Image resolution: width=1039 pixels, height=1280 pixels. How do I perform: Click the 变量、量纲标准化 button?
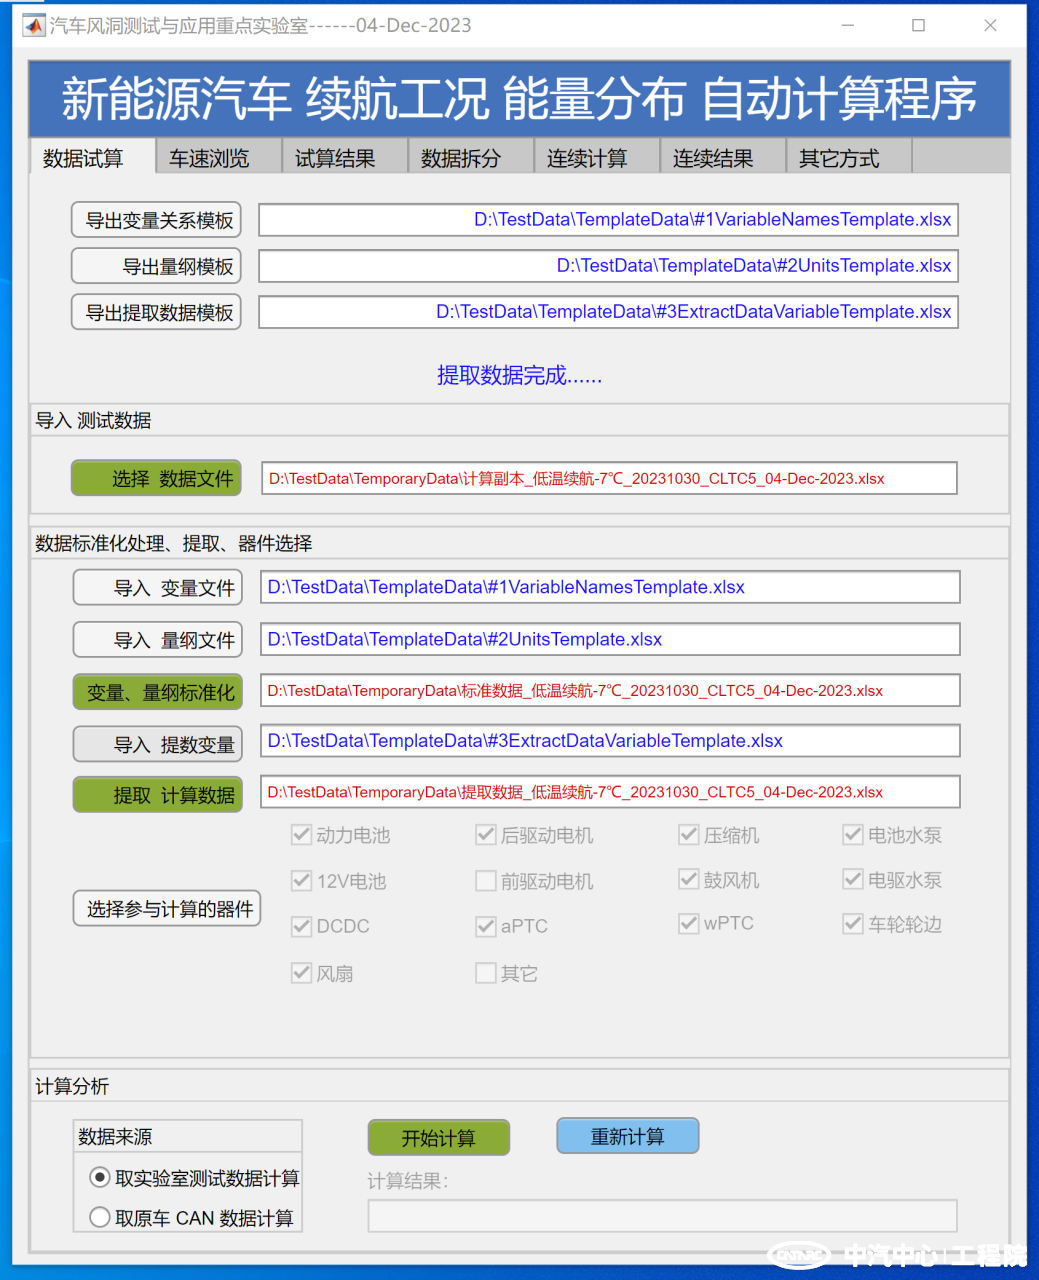[x=158, y=691]
